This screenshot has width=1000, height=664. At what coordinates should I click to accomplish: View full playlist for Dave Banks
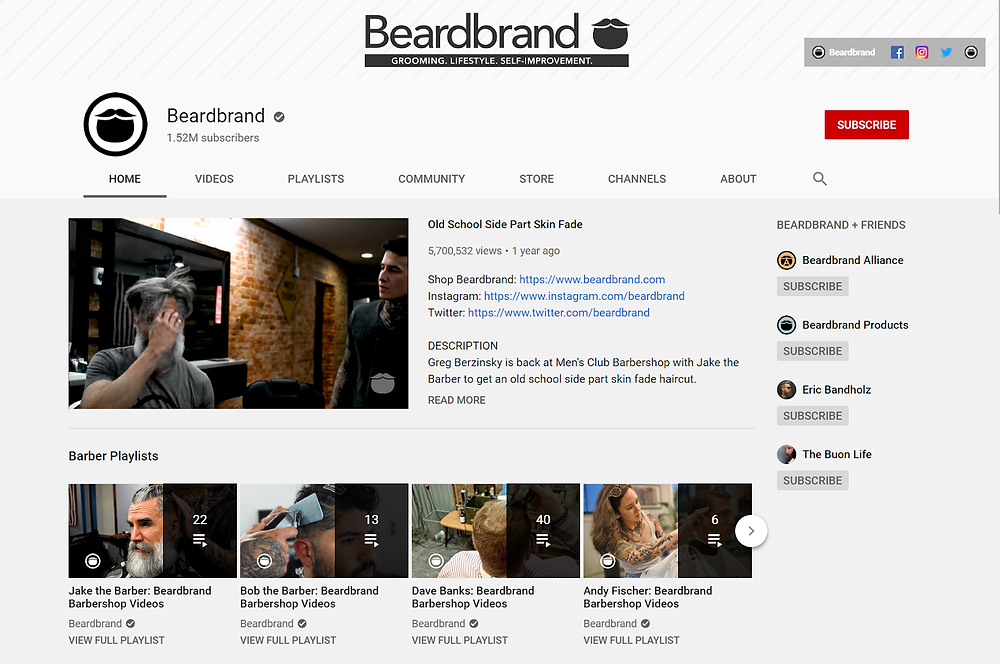460,640
